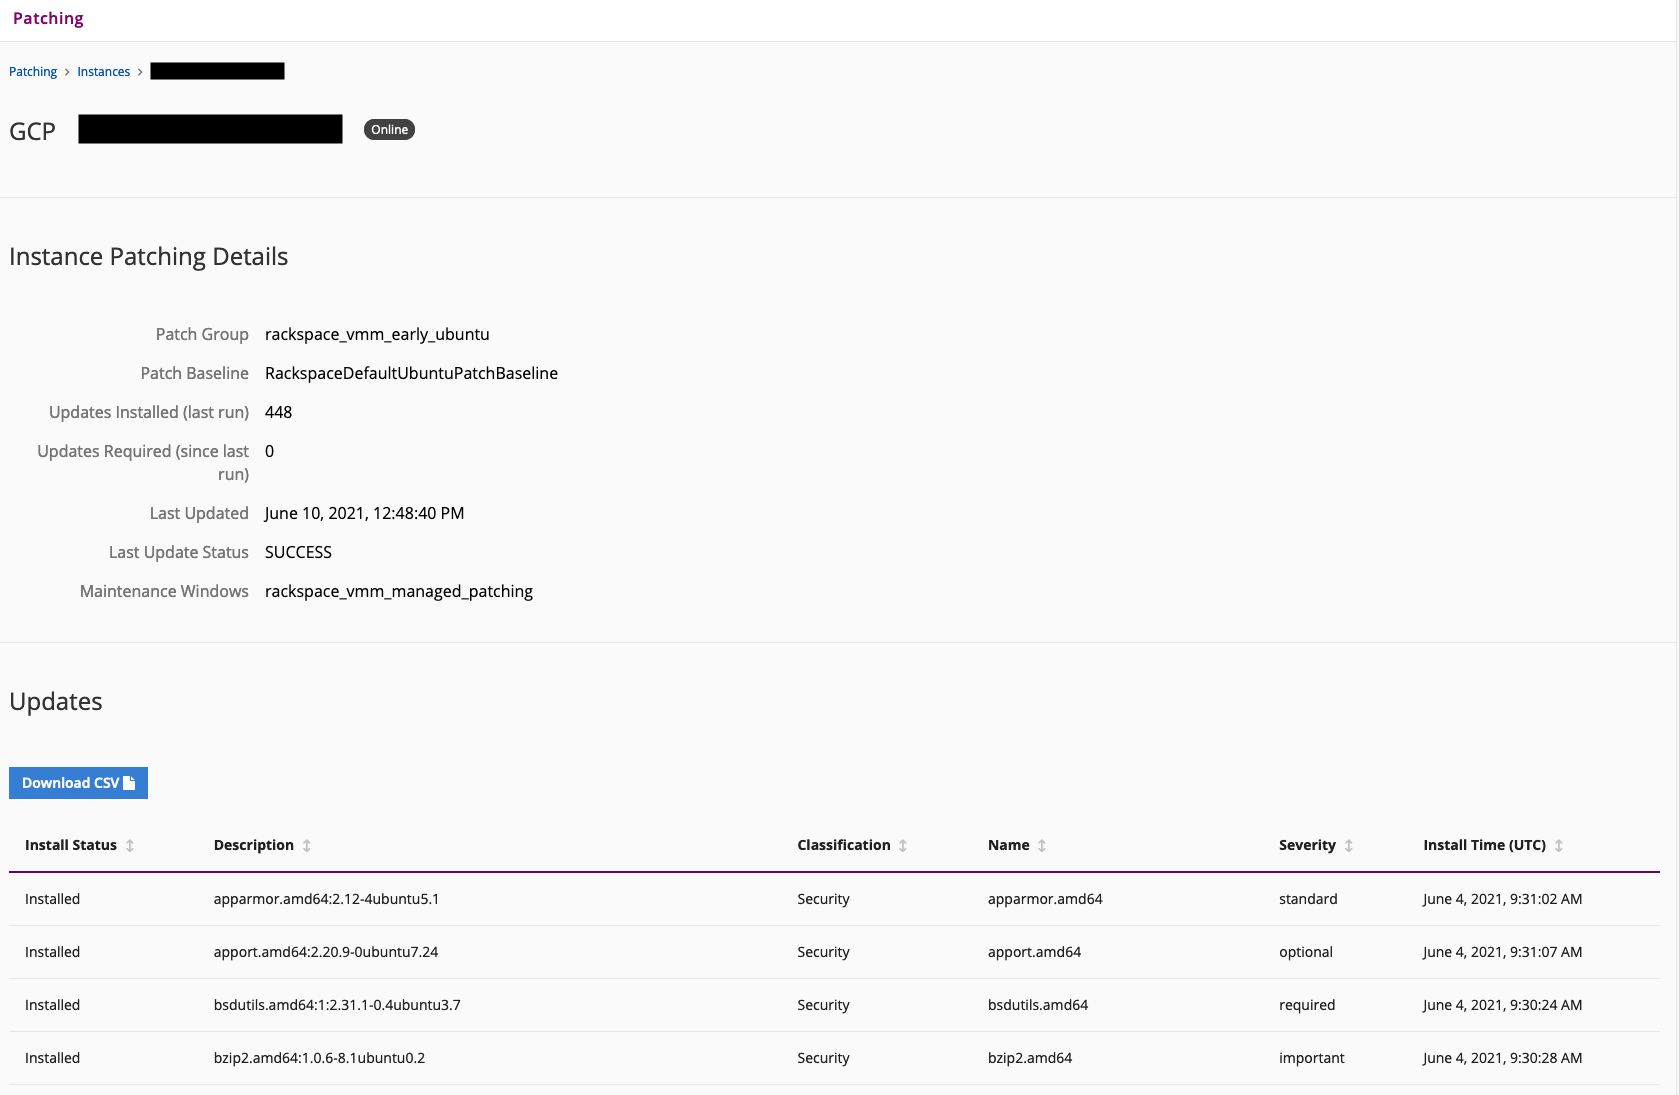
Task: Toggle sort order on the Severity column
Action: 1350,845
